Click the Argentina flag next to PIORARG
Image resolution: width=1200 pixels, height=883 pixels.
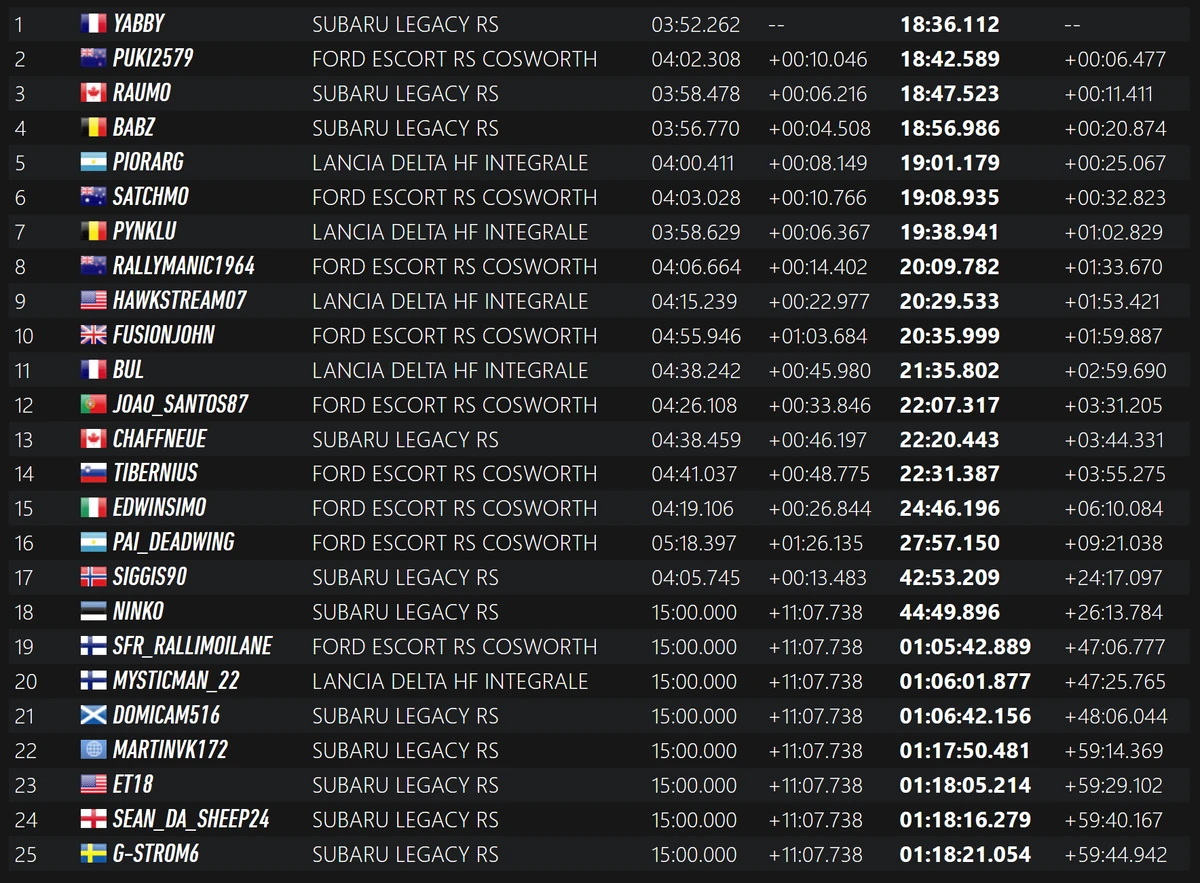[93, 162]
